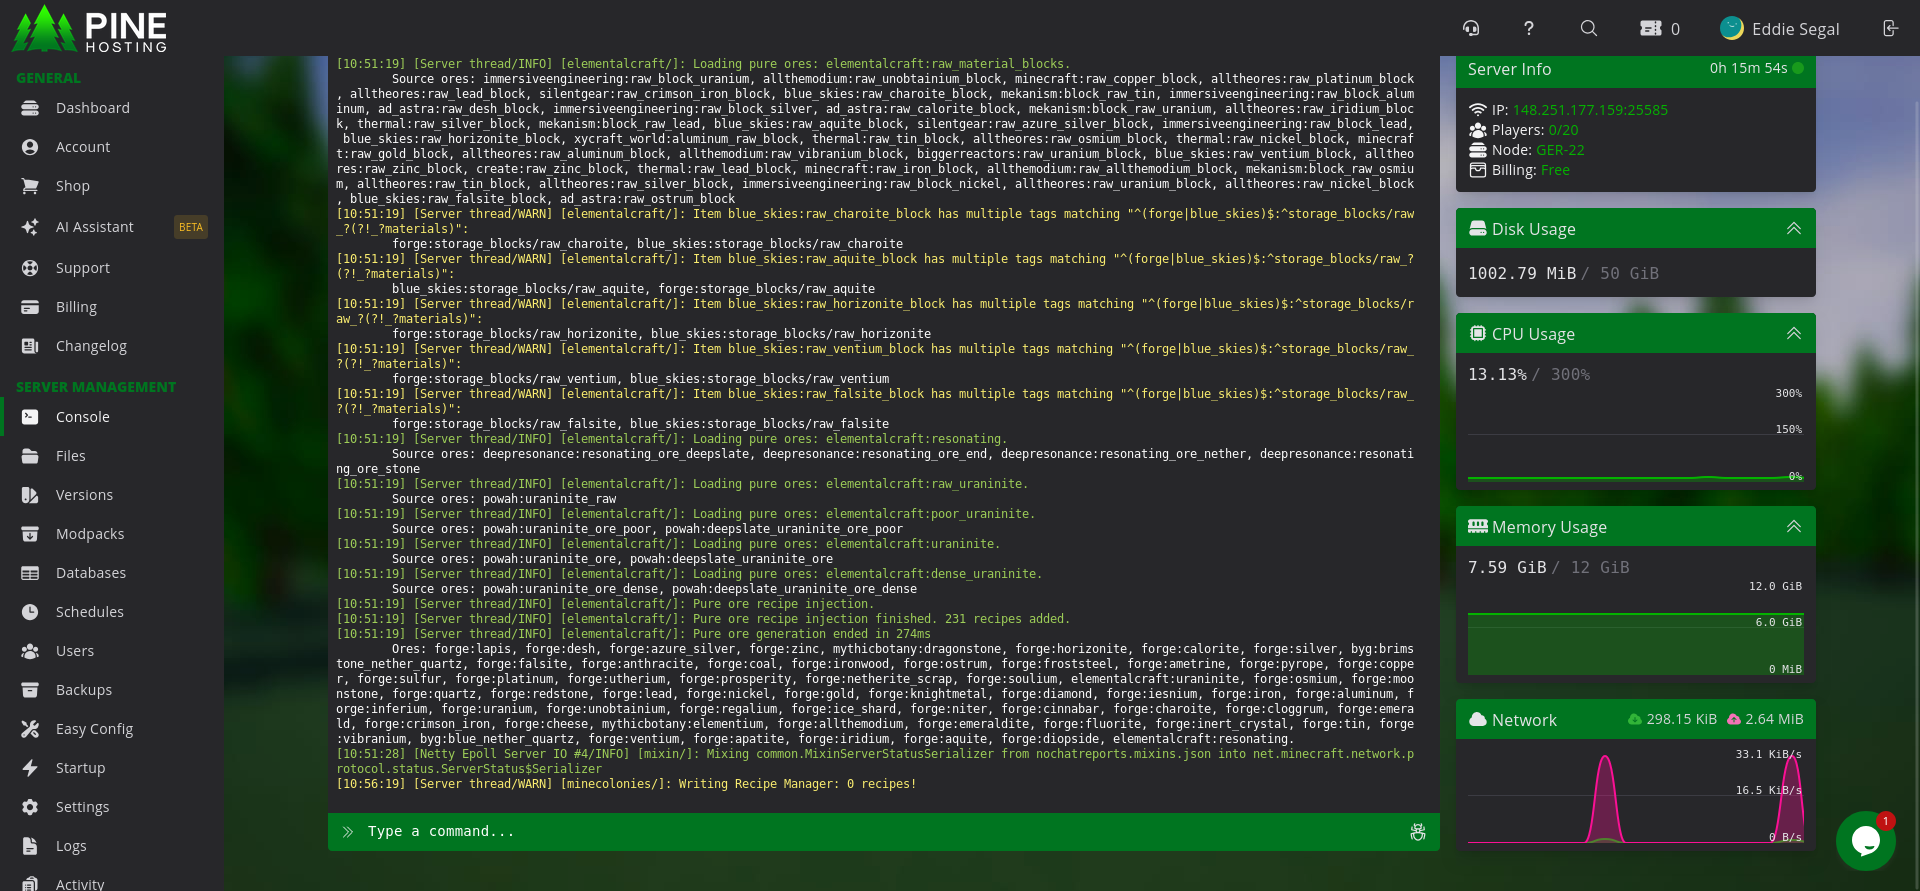Open Easy Config section

[x=94, y=729]
